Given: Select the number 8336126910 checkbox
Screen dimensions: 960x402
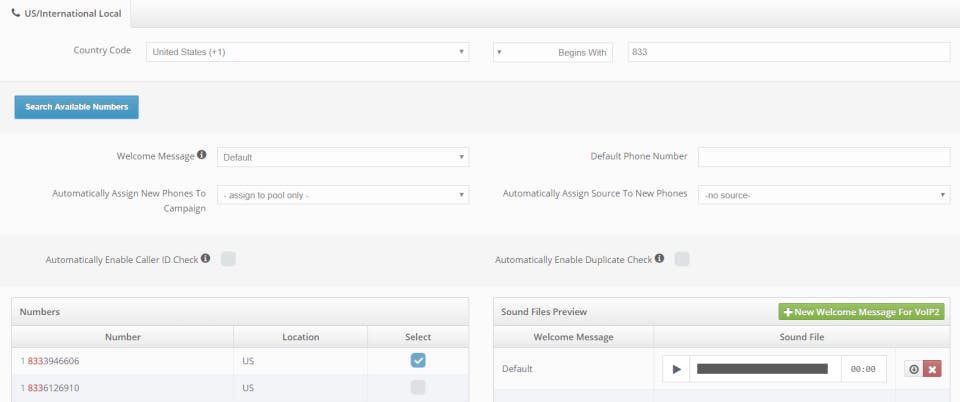Looking at the screenshot, I should pyautogui.click(x=418, y=387).
